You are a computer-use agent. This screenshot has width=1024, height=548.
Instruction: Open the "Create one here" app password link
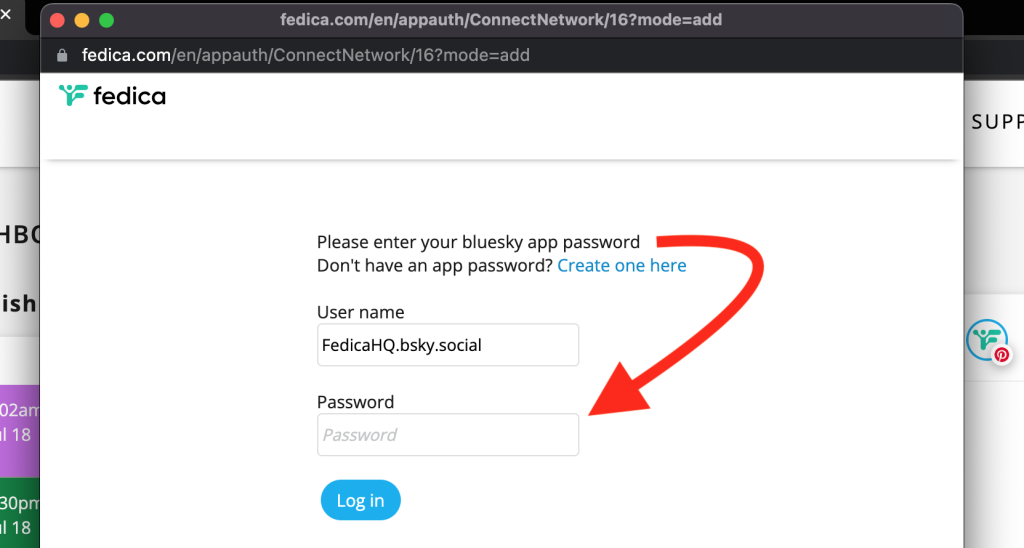[622, 266]
